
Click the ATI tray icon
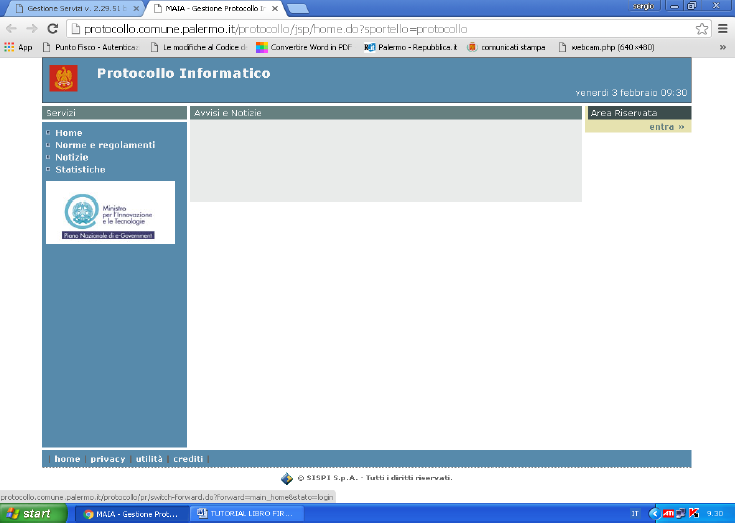(x=668, y=514)
